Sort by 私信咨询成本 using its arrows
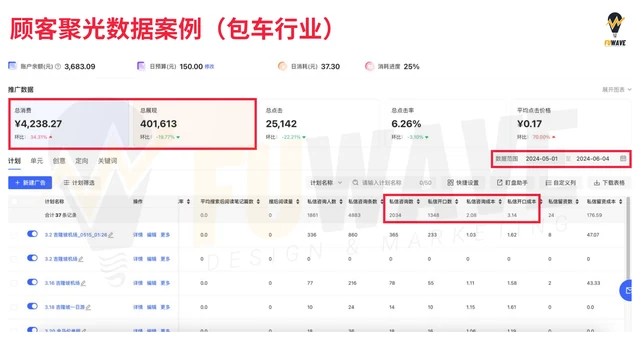The width and height of the screenshot is (640, 360). 500,202
